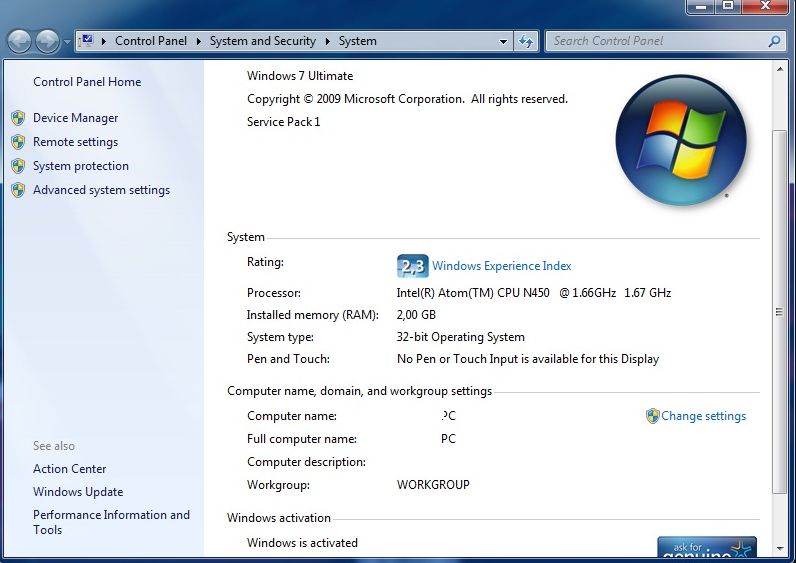796x563 pixels.
Task: Click the shield icon next to Device Manager
Action: pos(17,118)
